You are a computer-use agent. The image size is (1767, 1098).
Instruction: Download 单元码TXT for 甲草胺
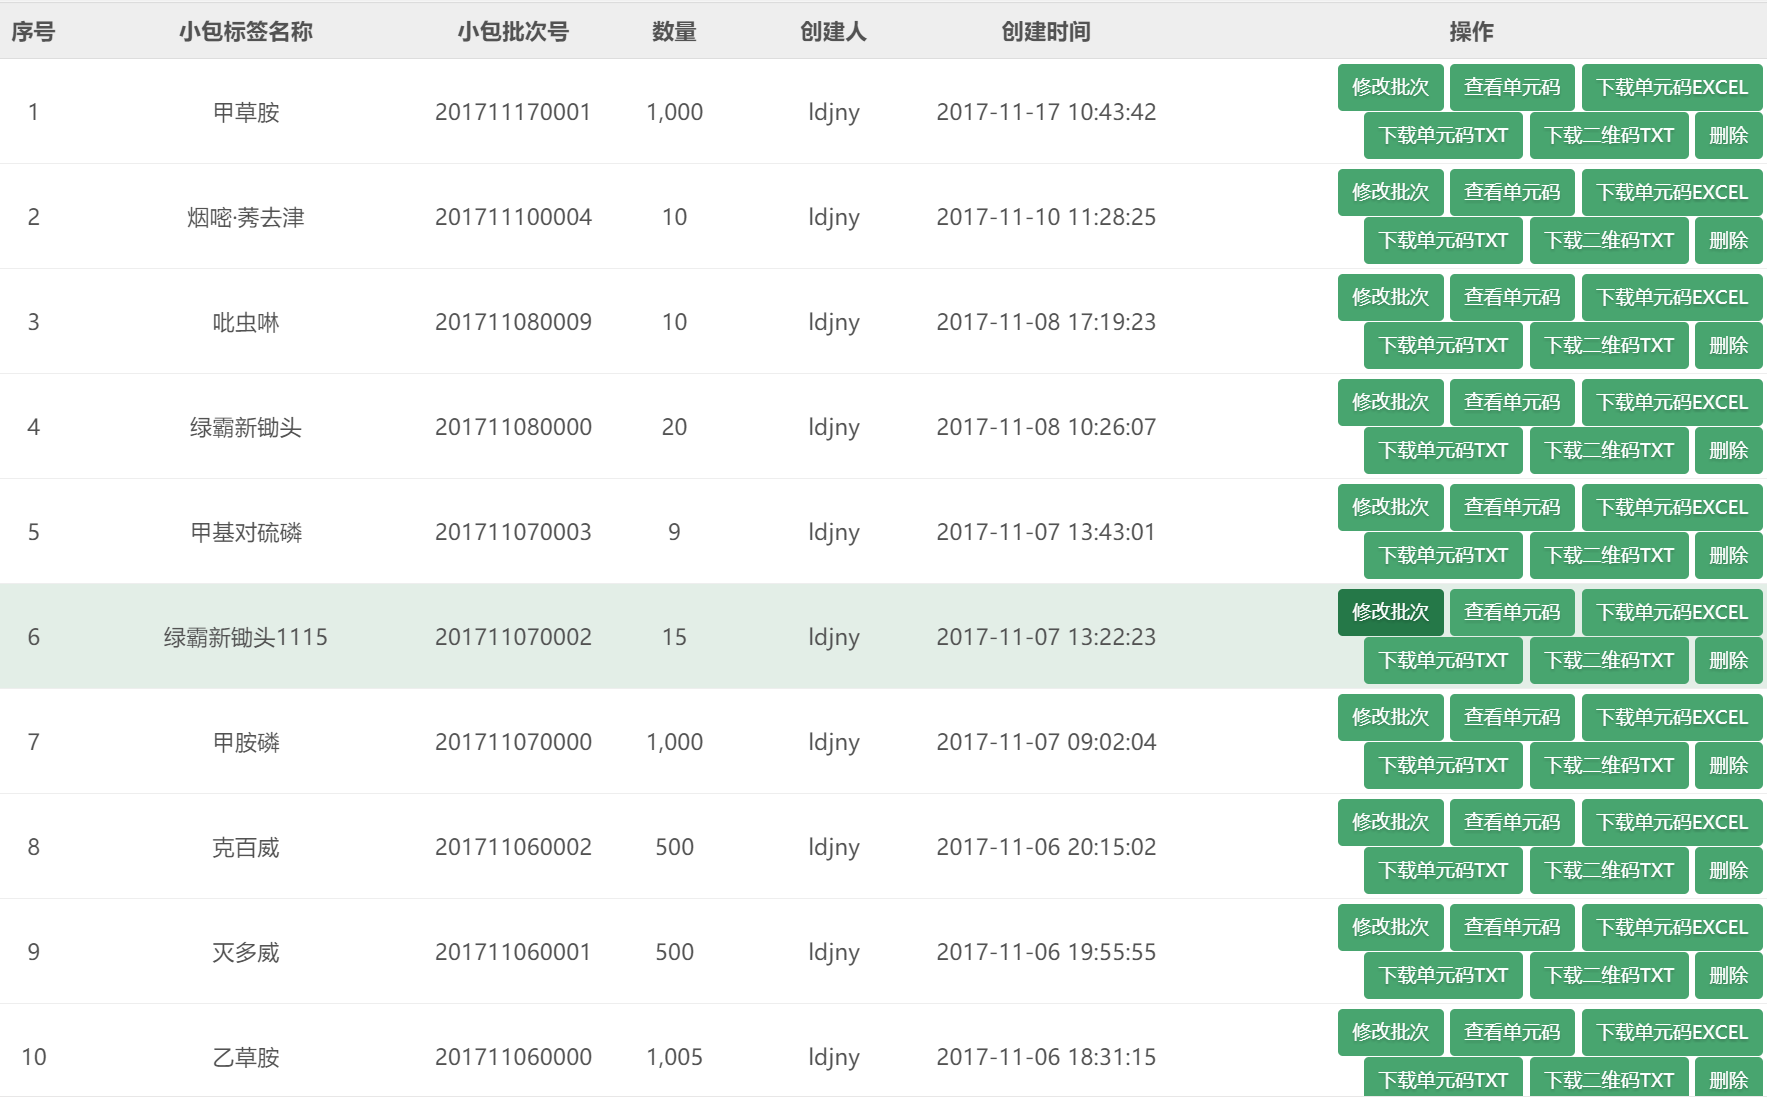(x=1443, y=135)
